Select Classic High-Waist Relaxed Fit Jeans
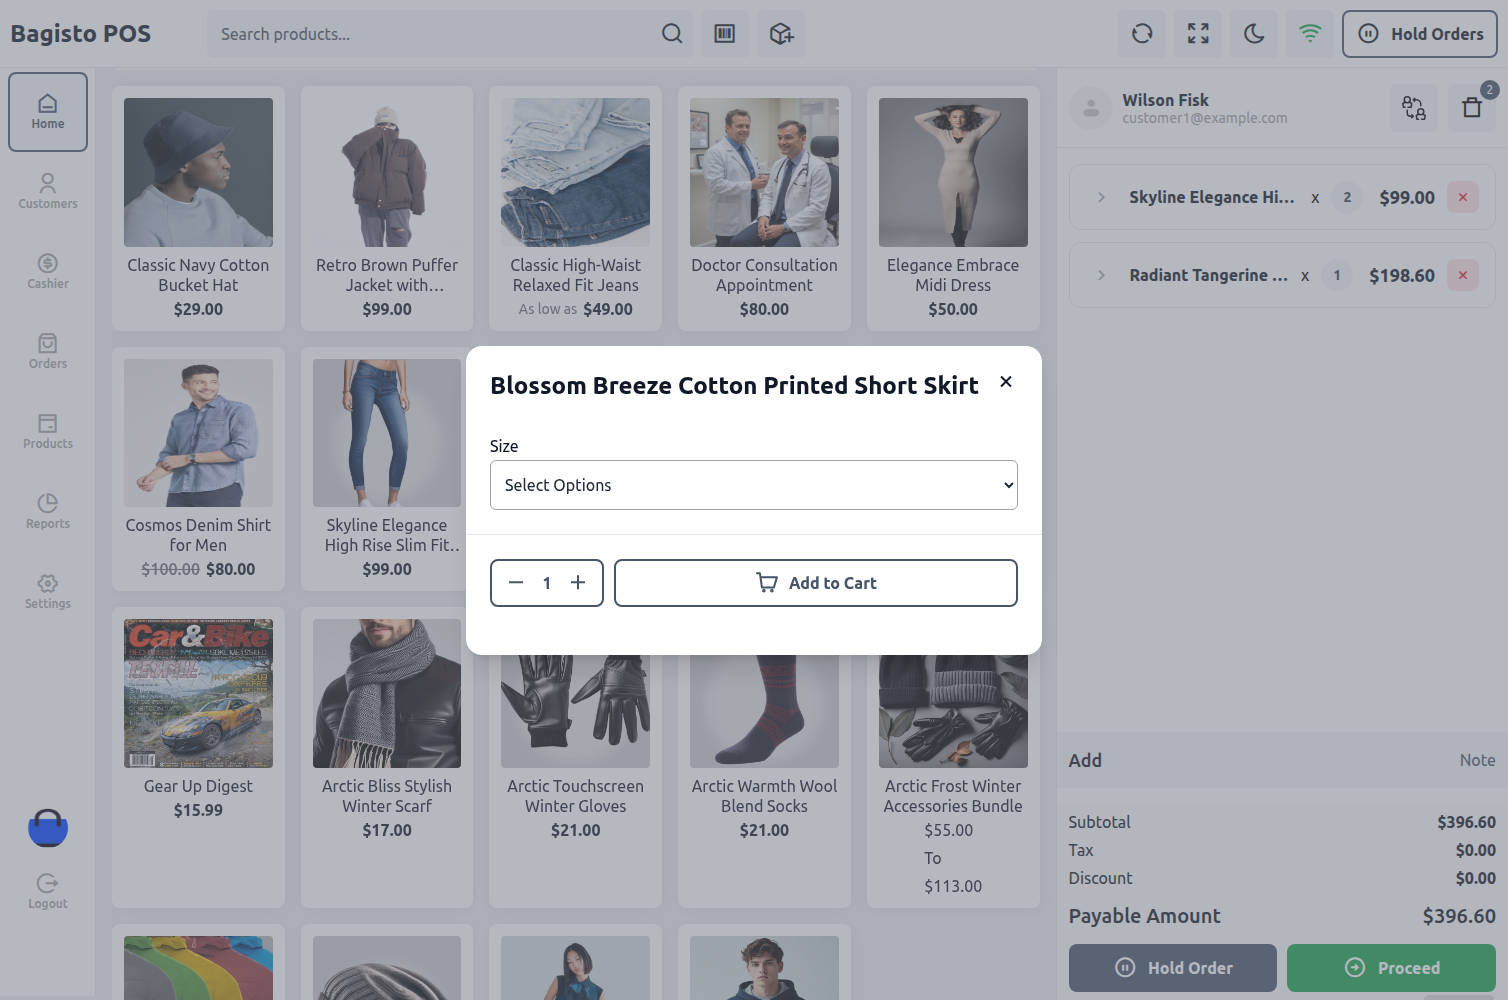Image resolution: width=1508 pixels, height=1000 pixels. pos(576,208)
